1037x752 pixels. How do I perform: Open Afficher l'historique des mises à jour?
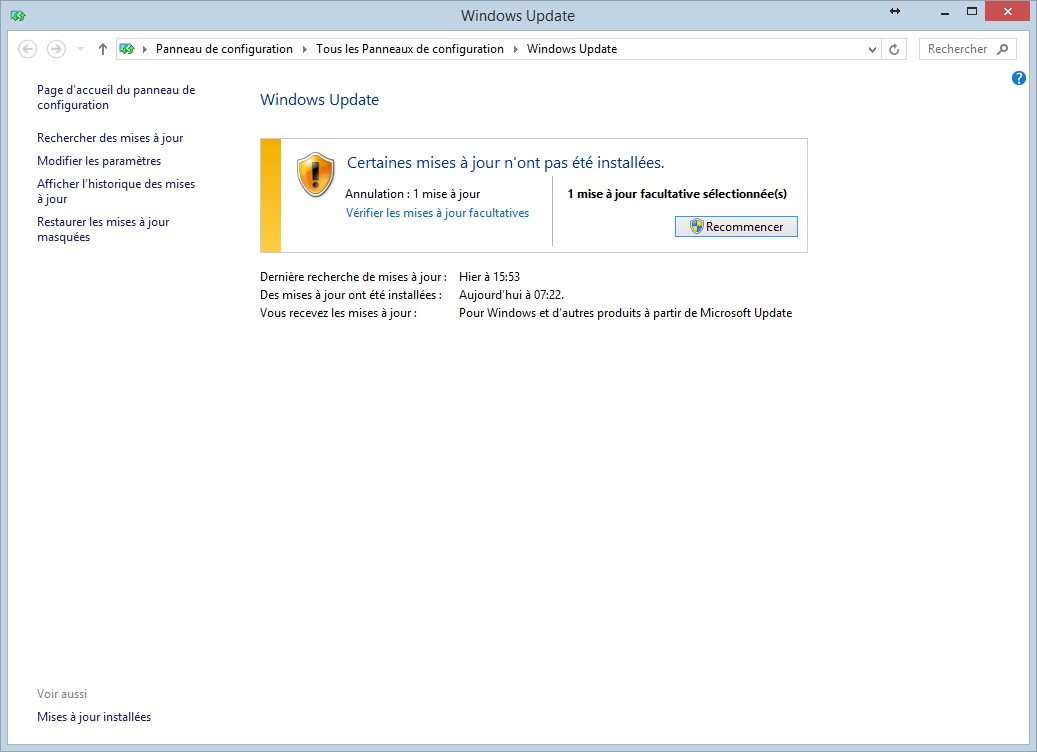coord(116,191)
